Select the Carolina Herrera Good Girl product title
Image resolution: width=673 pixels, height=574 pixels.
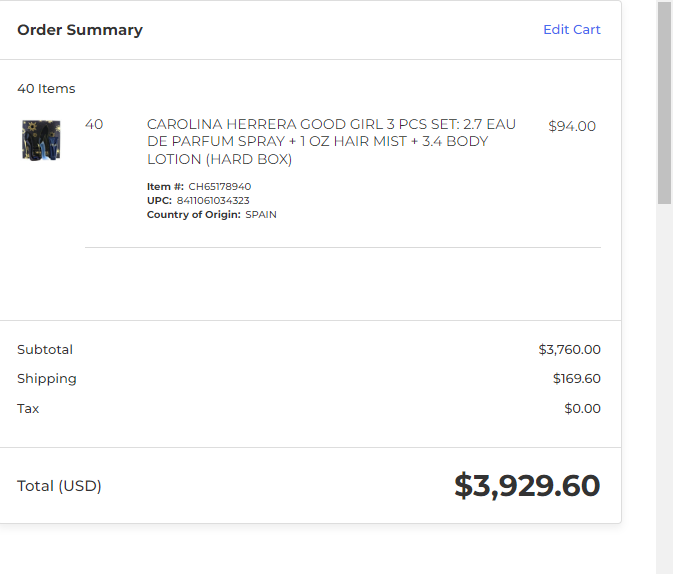(331, 142)
